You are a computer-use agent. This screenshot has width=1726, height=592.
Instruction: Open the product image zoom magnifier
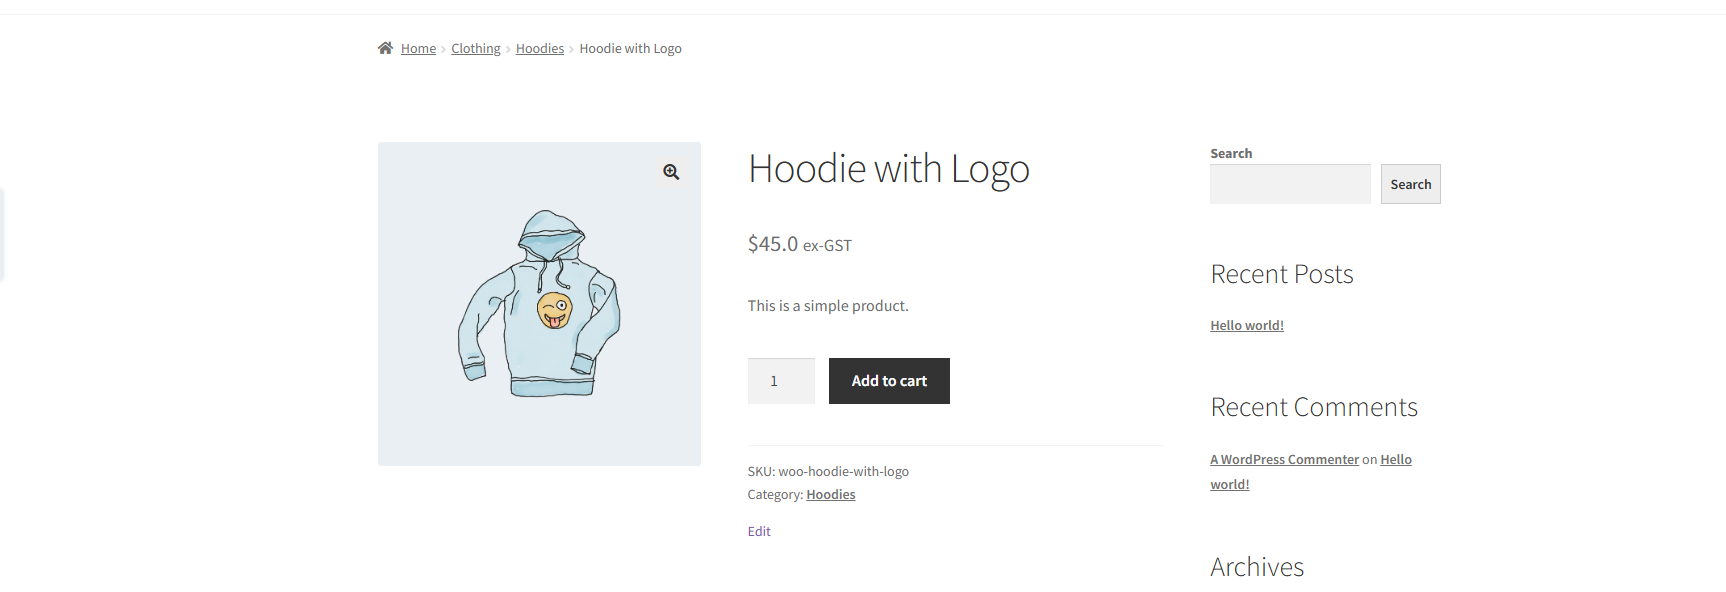[x=671, y=172]
